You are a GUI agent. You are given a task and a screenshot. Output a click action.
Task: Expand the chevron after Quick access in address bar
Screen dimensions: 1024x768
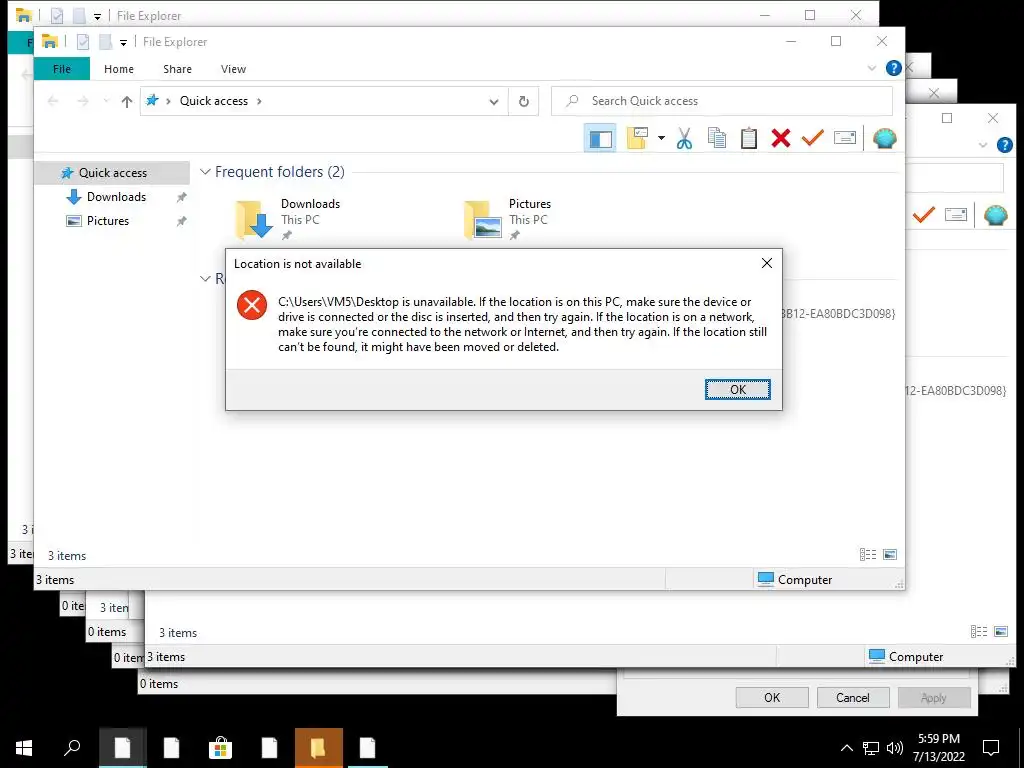259,101
